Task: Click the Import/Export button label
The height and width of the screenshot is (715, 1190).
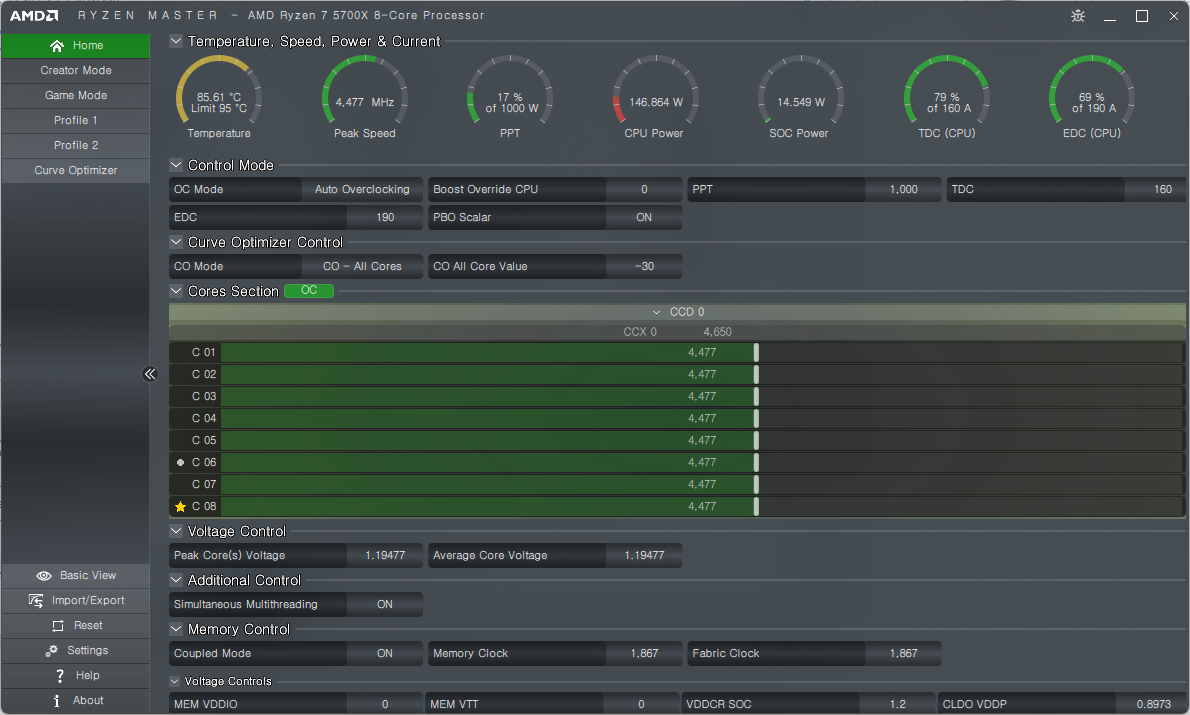Action: pyautogui.click(x=88, y=600)
